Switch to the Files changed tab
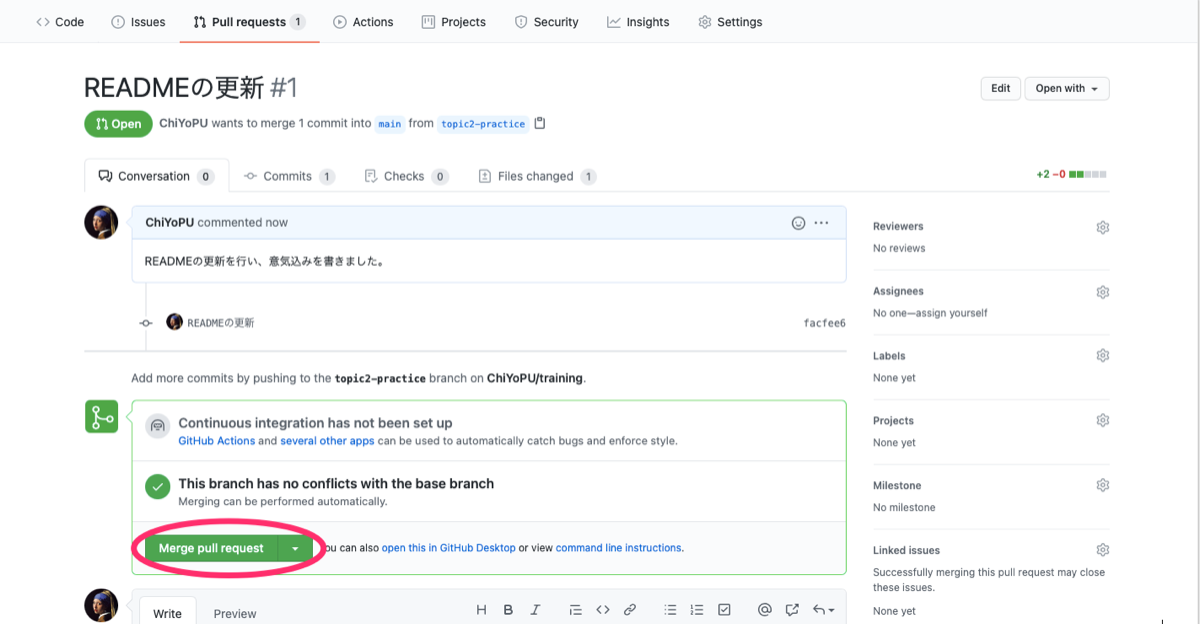 click(537, 176)
